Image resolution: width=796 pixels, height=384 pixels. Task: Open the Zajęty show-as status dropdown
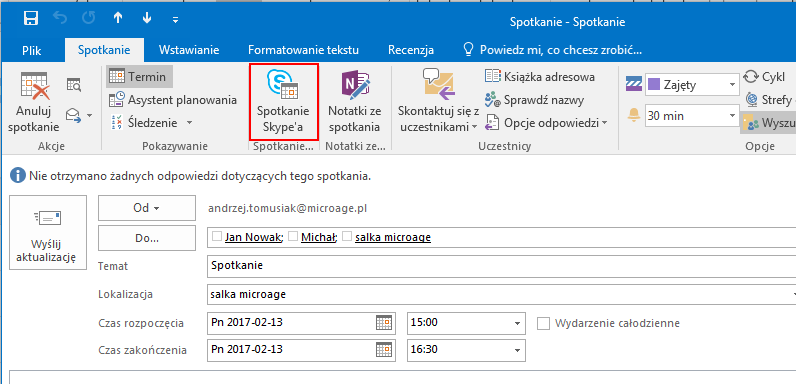coord(732,84)
